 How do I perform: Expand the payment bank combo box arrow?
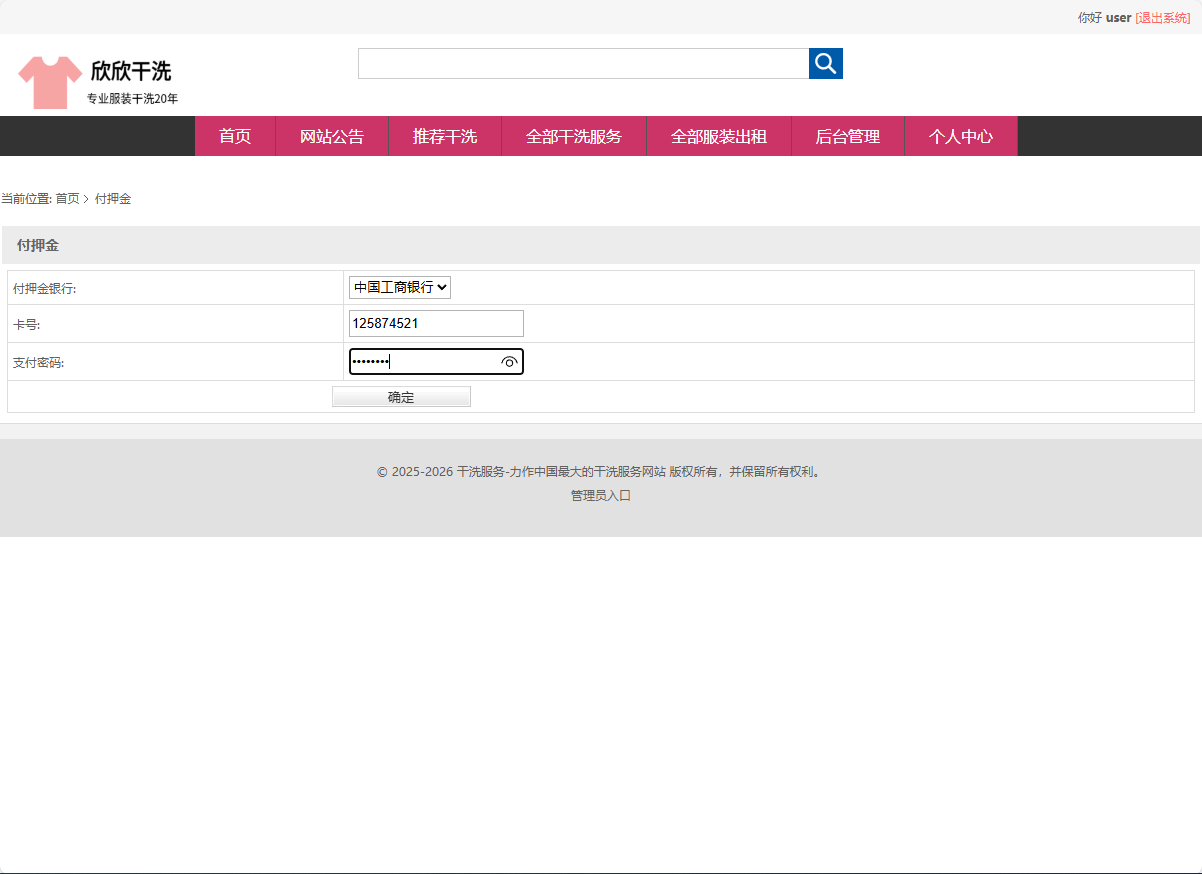click(443, 287)
